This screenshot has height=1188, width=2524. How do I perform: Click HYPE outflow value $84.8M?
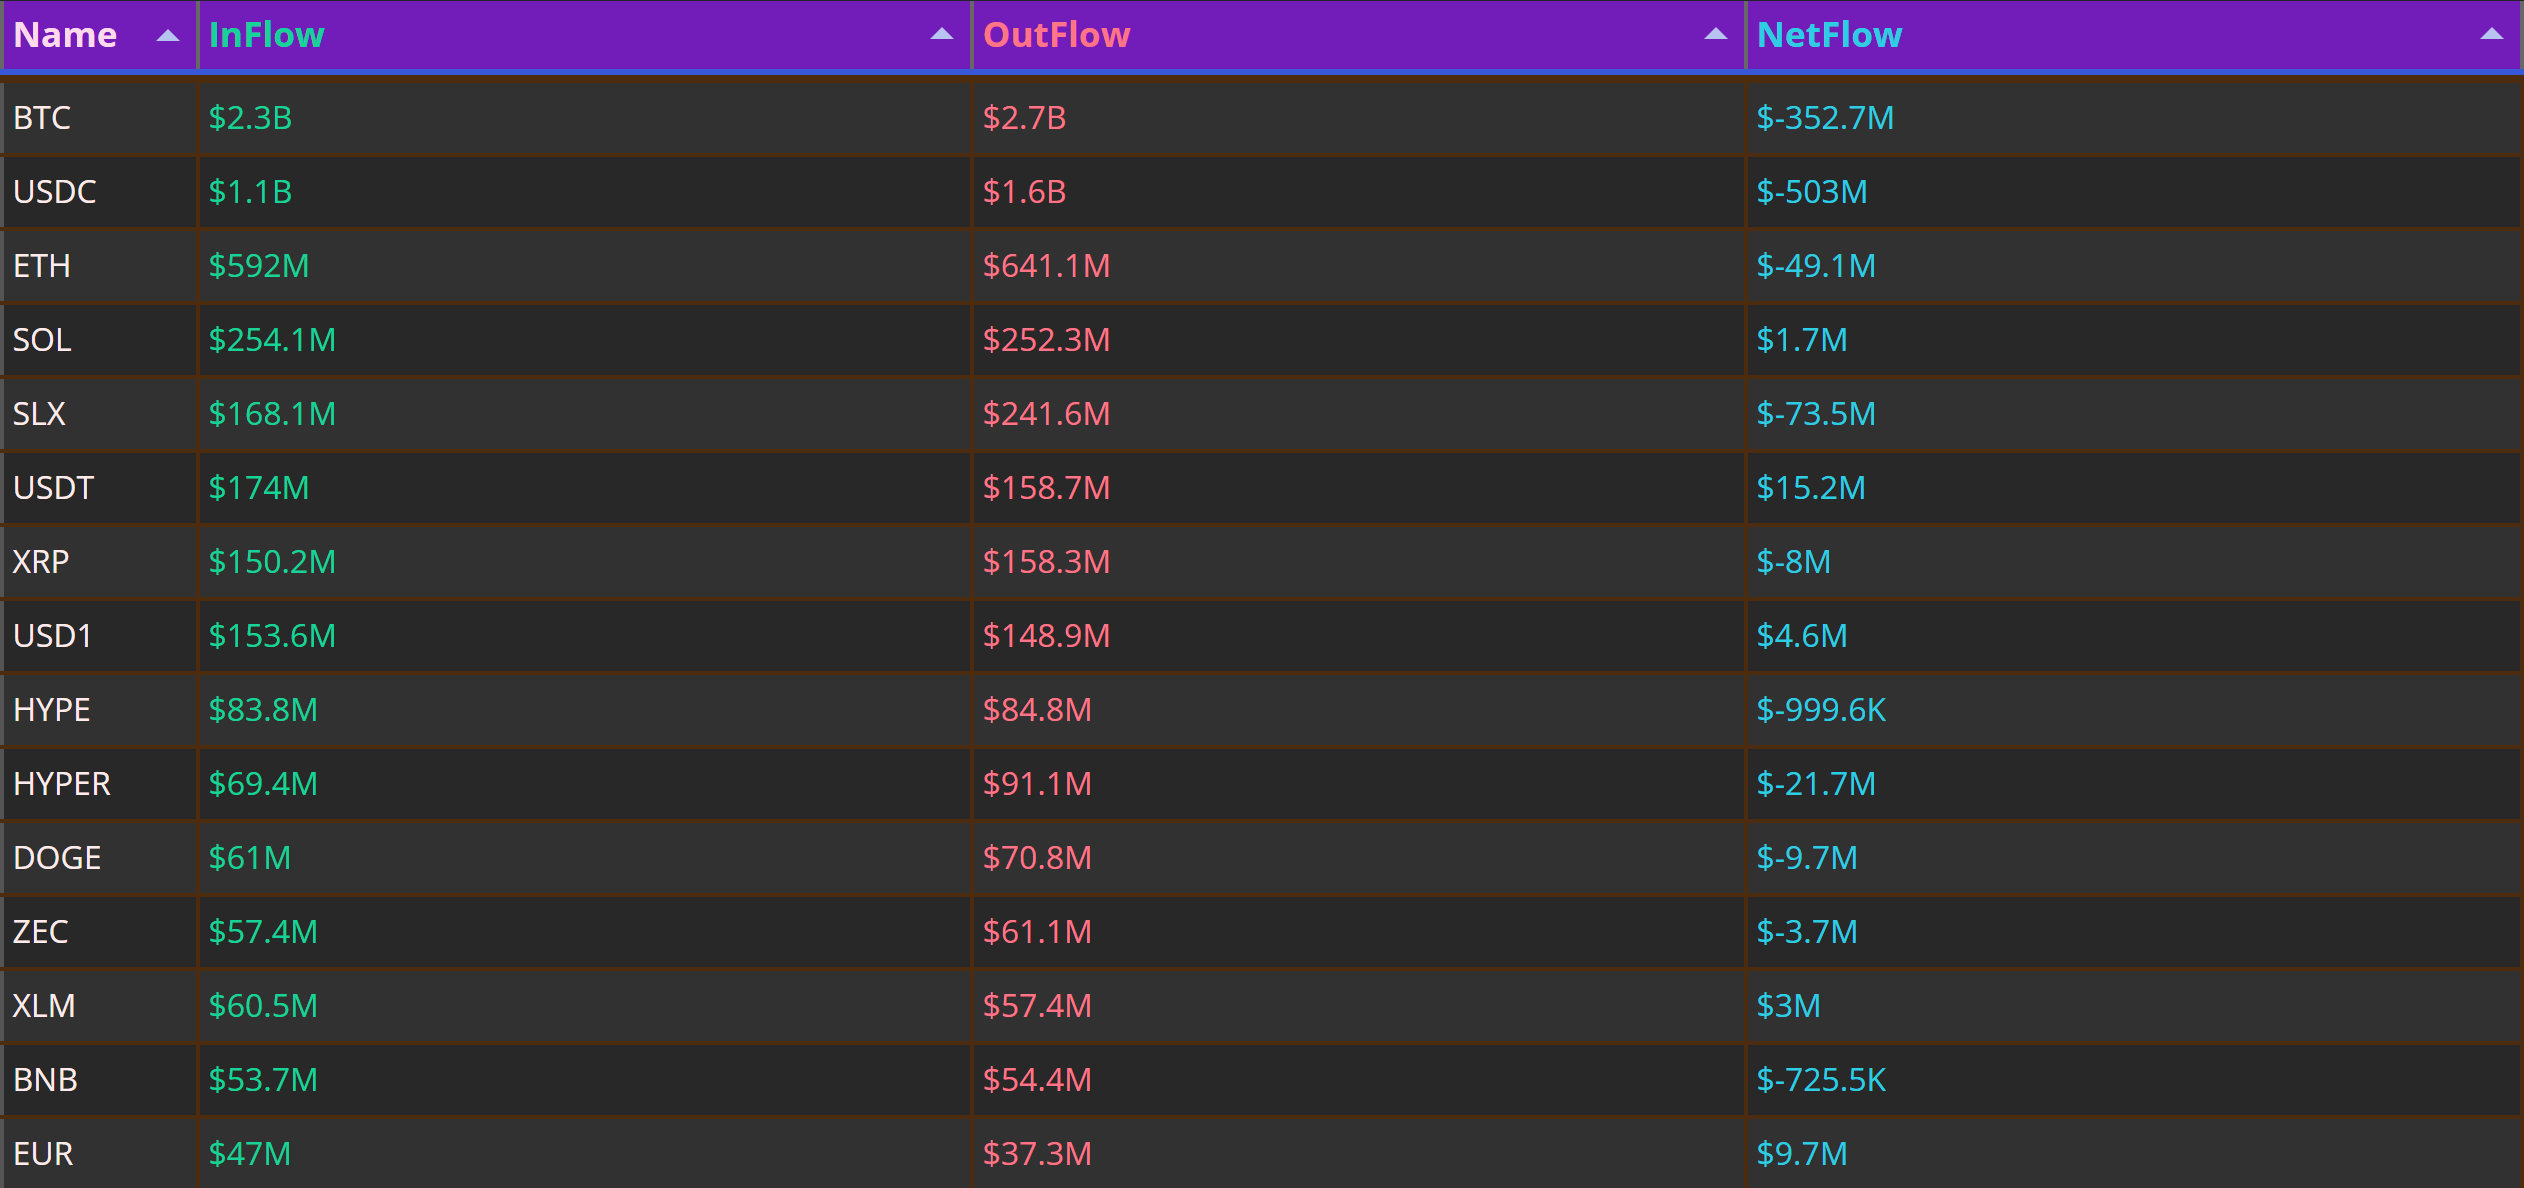pyautogui.click(x=1037, y=710)
